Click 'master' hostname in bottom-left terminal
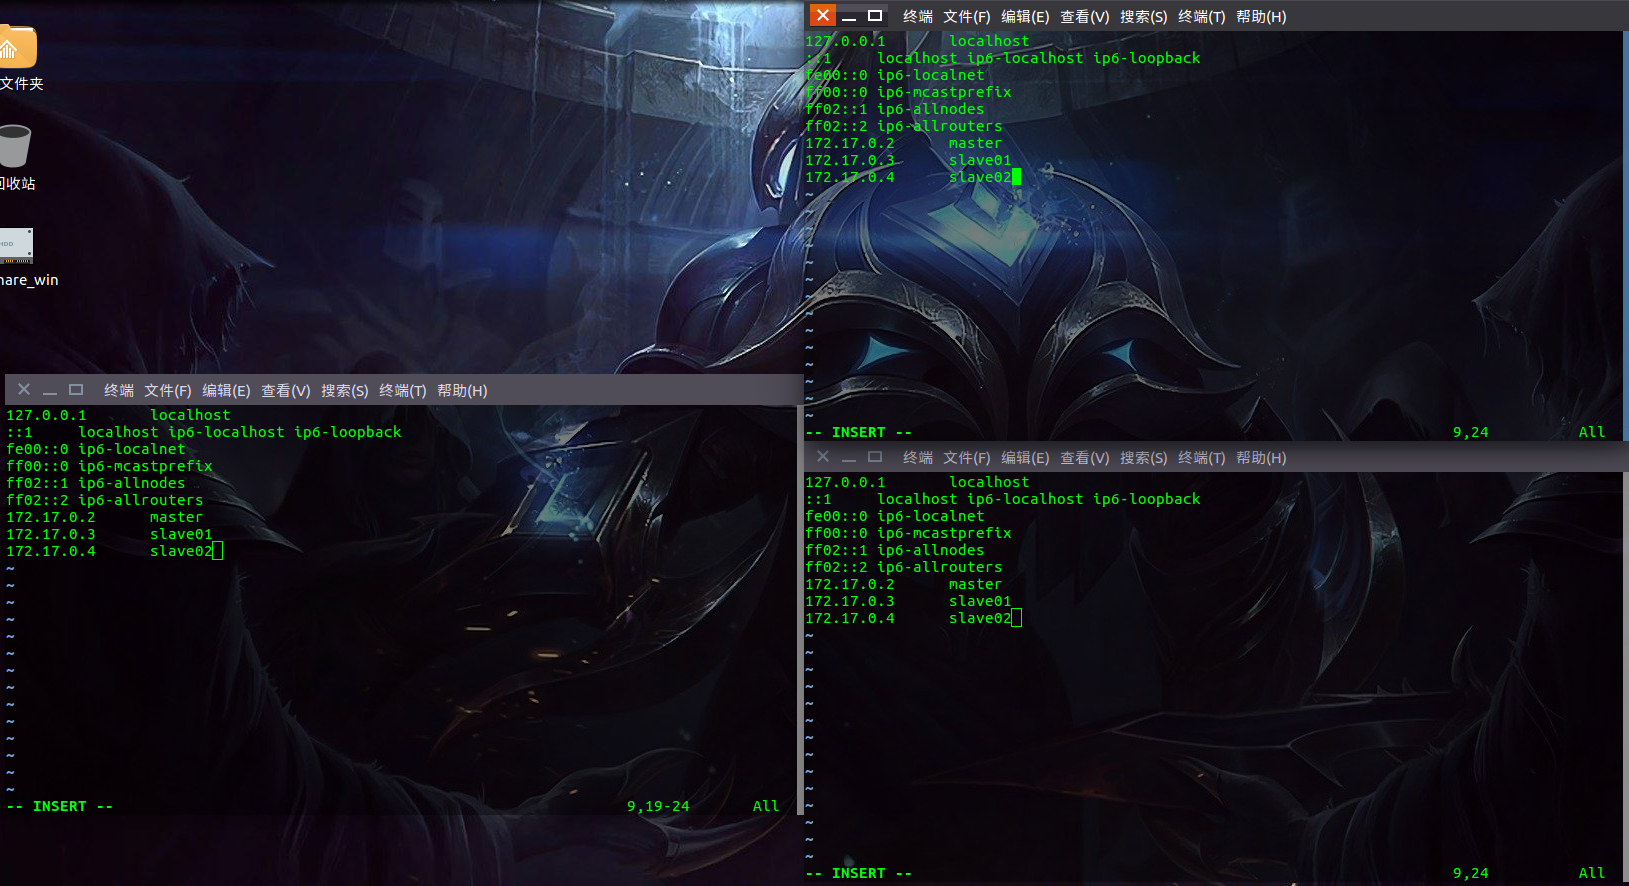 pyautogui.click(x=176, y=517)
